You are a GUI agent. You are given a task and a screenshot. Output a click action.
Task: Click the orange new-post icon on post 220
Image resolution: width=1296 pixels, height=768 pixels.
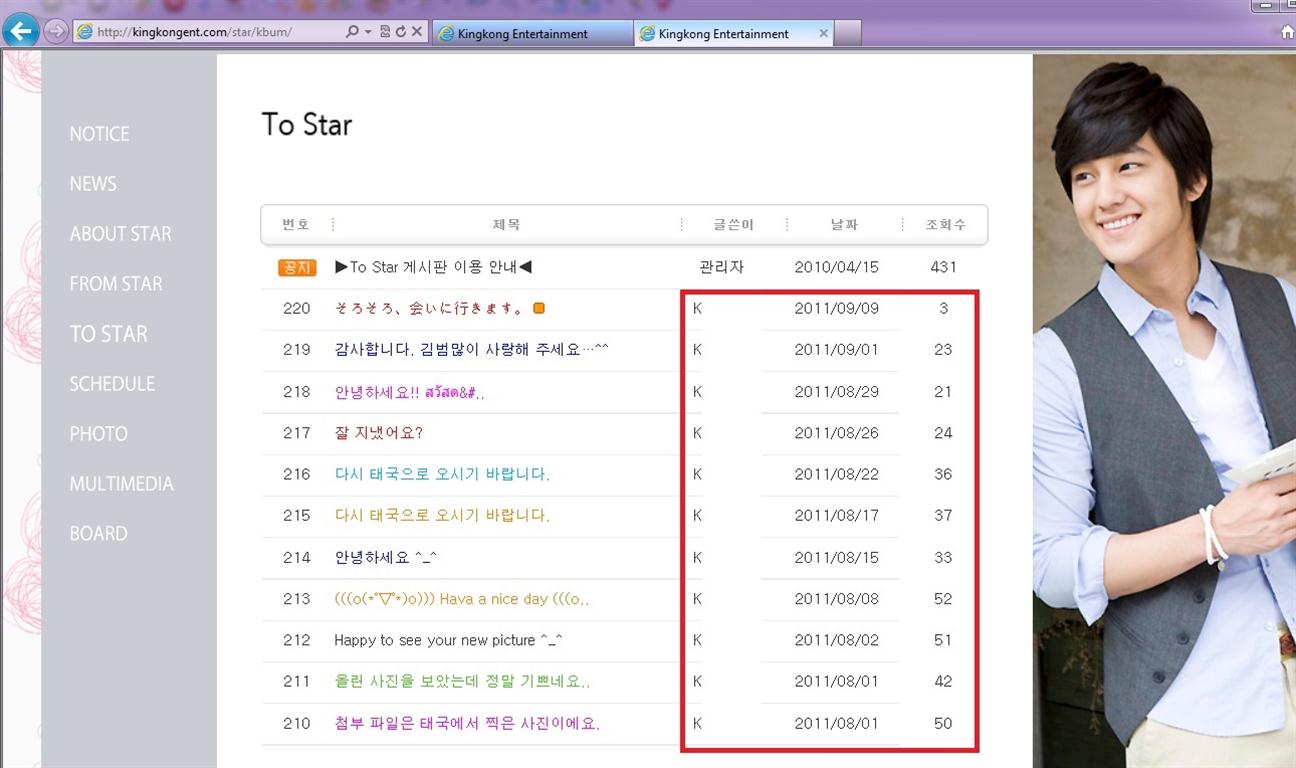[x=539, y=308]
